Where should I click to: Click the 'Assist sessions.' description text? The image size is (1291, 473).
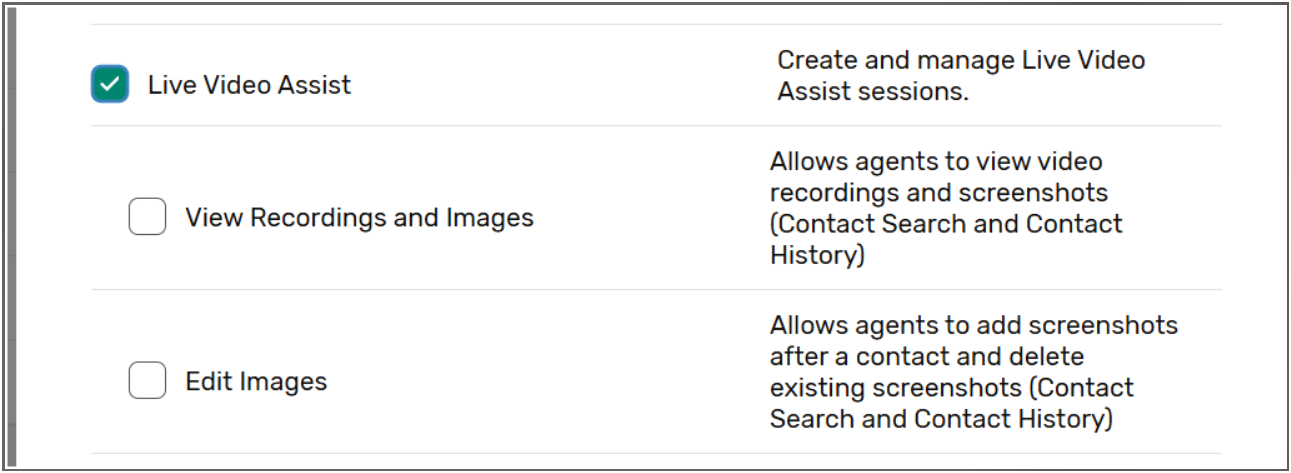[x=873, y=93]
